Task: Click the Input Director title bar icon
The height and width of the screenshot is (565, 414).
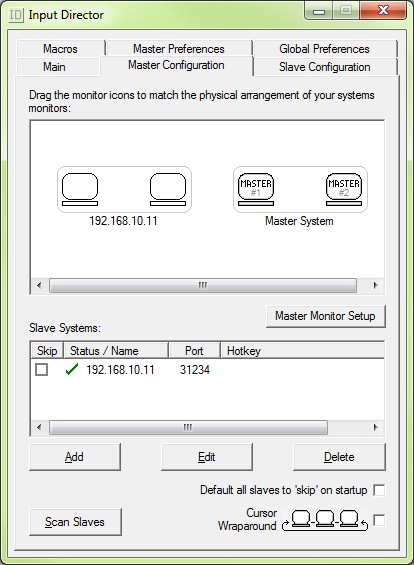Action: (x=16, y=15)
